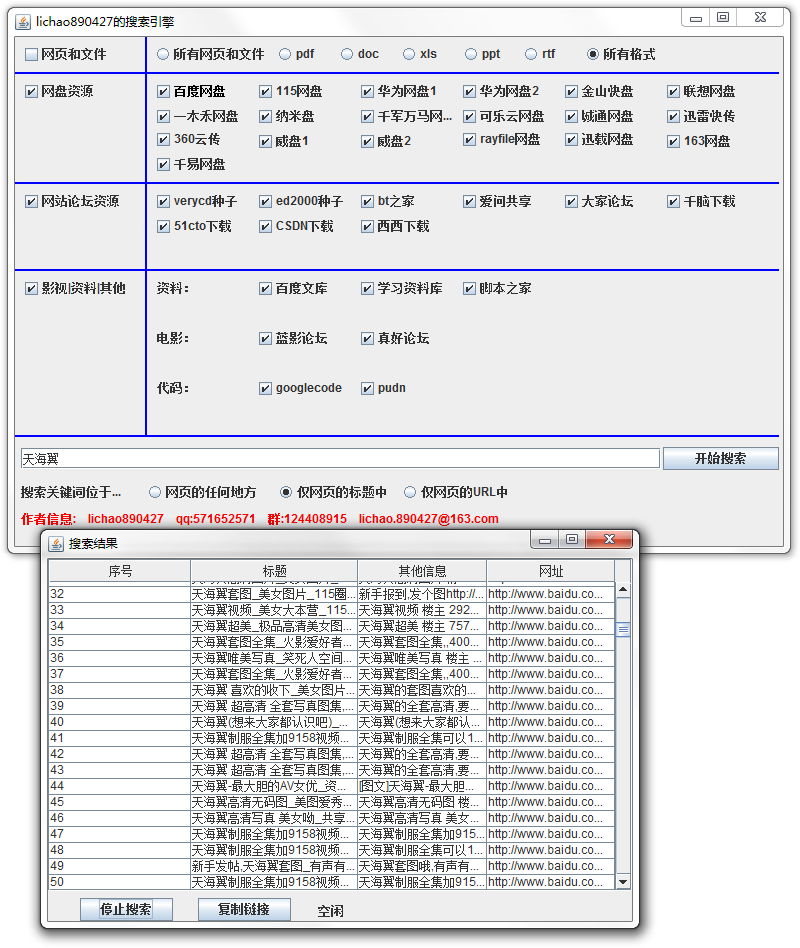This screenshot has height=948, width=800.
Task: Toggle the 迅雷快传 checkbox
Action: tap(674, 116)
